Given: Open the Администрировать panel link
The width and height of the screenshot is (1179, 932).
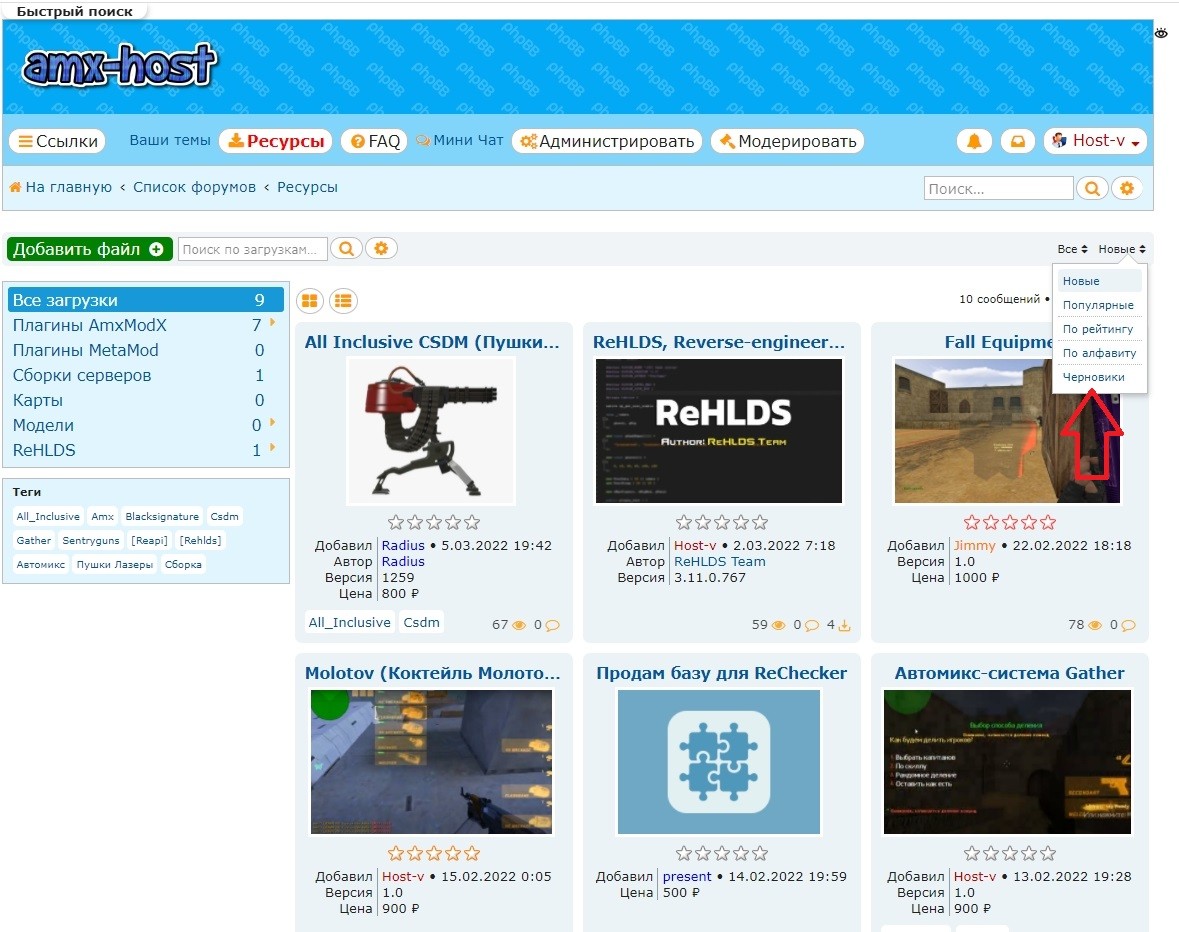Looking at the screenshot, I should click(x=606, y=141).
